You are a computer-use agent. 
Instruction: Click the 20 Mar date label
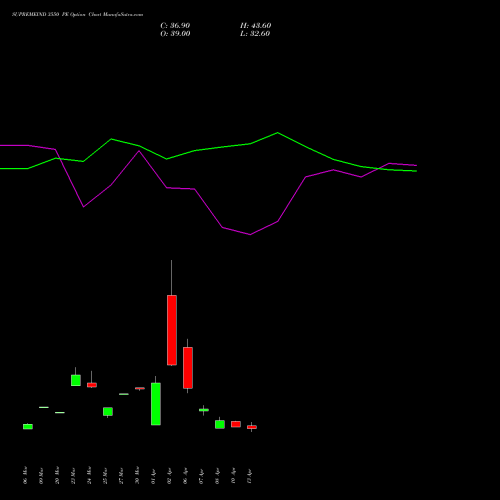(57, 475)
